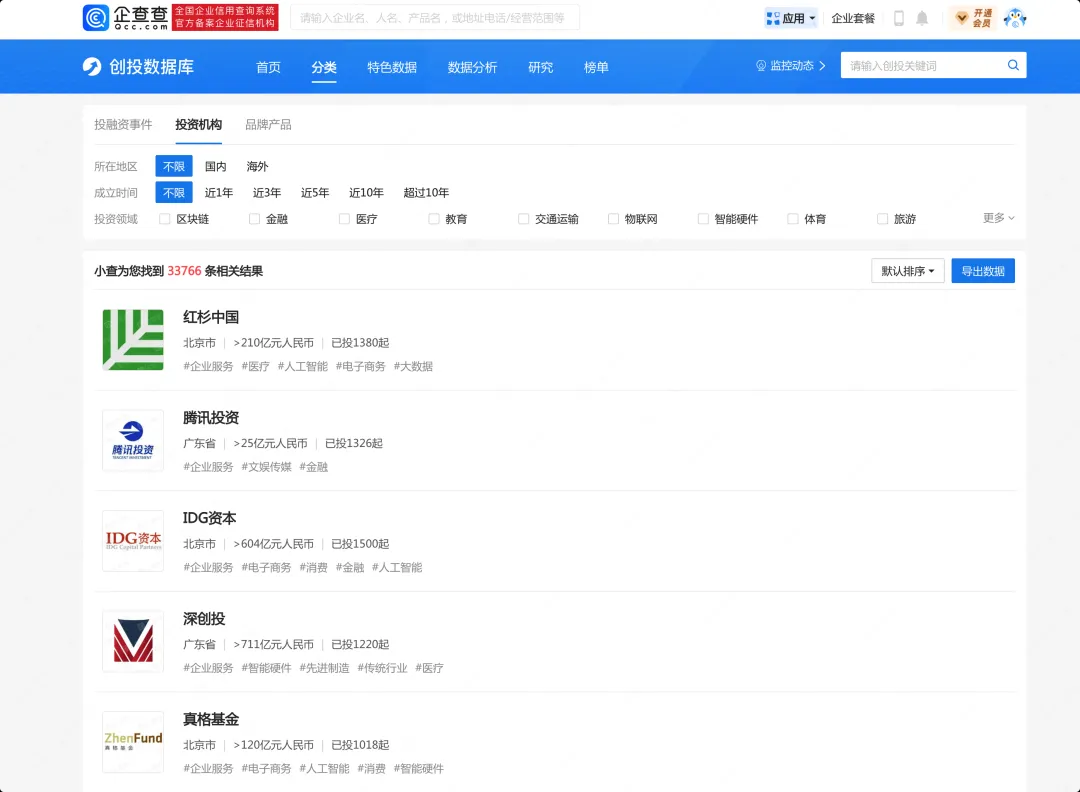Click the #先进制造 tag under 深创投
The height and width of the screenshot is (792, 1080).
pos(324,668)
